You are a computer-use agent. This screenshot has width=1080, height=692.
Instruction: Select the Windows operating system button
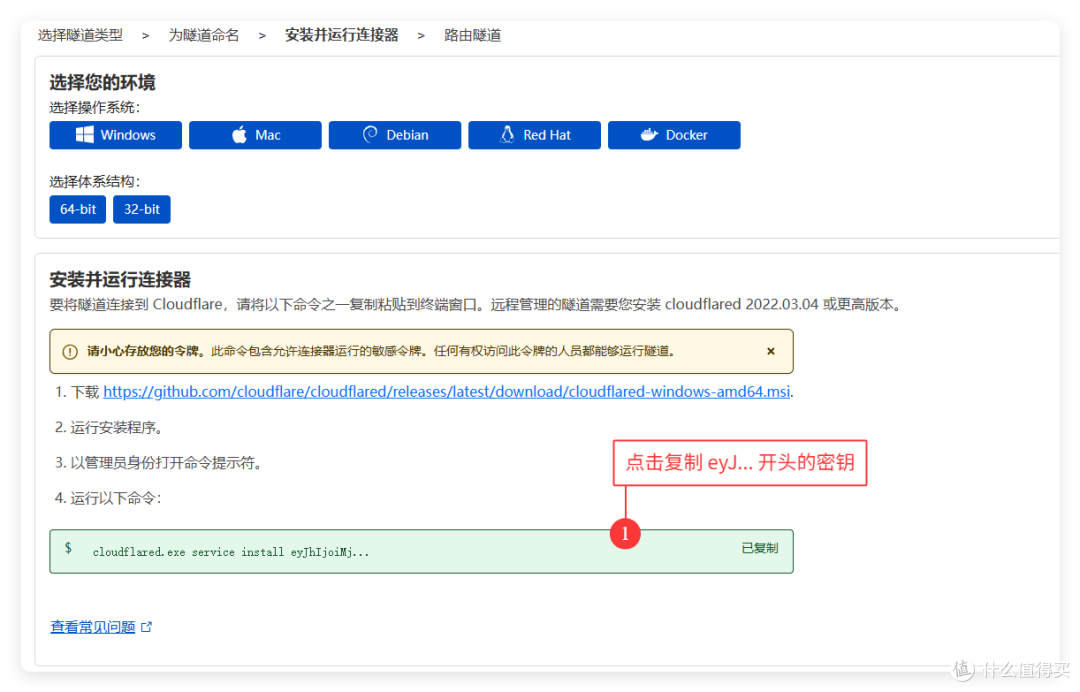pos(115,135)
